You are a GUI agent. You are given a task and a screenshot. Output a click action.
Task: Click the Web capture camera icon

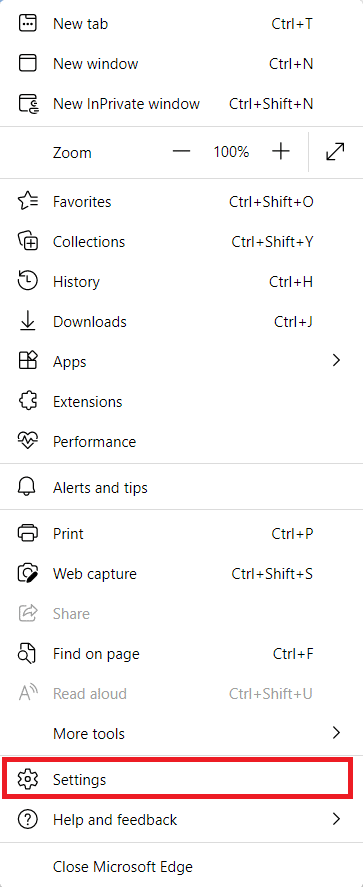[x=28, y=574]
